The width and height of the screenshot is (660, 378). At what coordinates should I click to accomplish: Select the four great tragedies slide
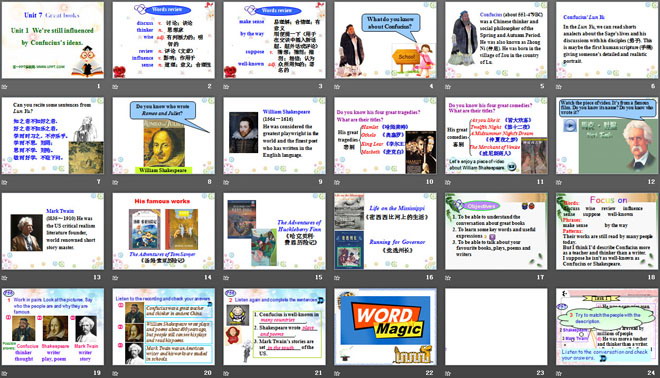pos(385,136)
